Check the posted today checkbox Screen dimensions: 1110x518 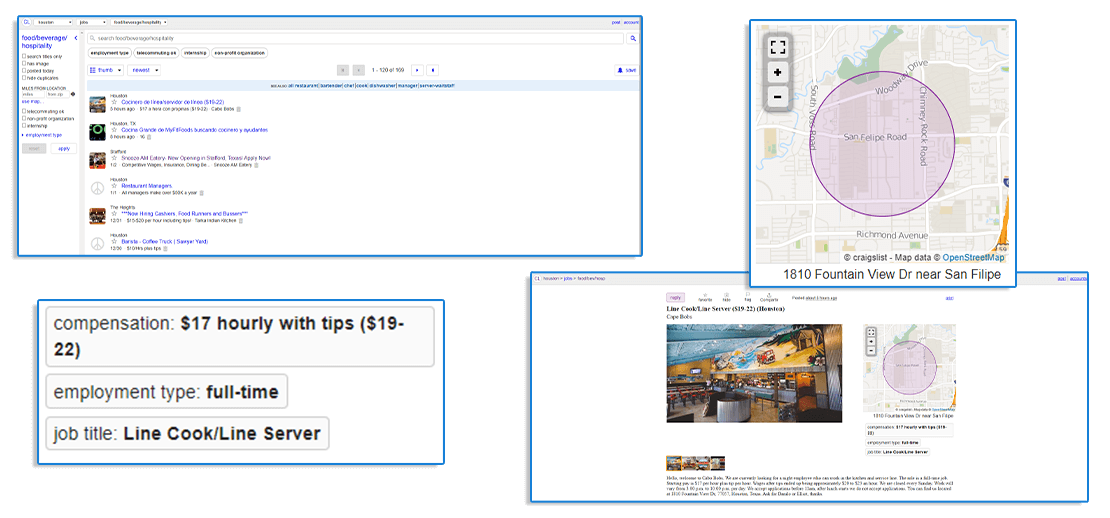point(24,71)
